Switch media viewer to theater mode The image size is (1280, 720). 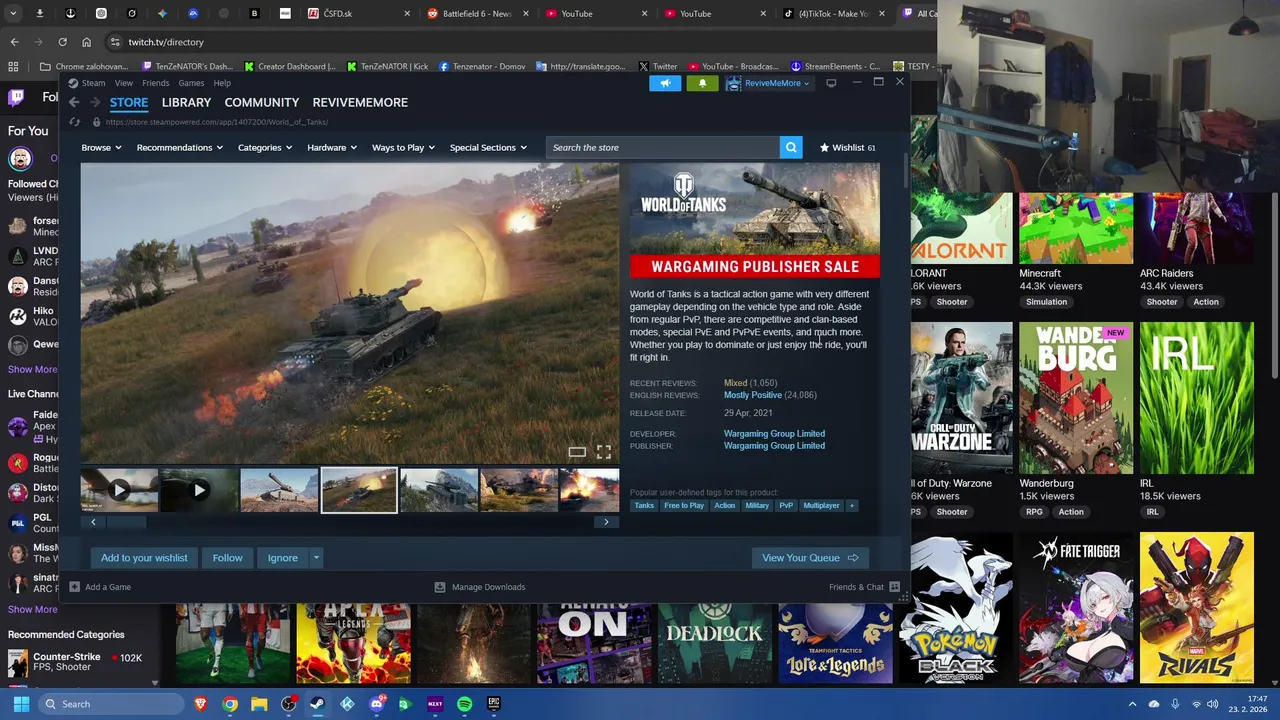pos(577,452)
